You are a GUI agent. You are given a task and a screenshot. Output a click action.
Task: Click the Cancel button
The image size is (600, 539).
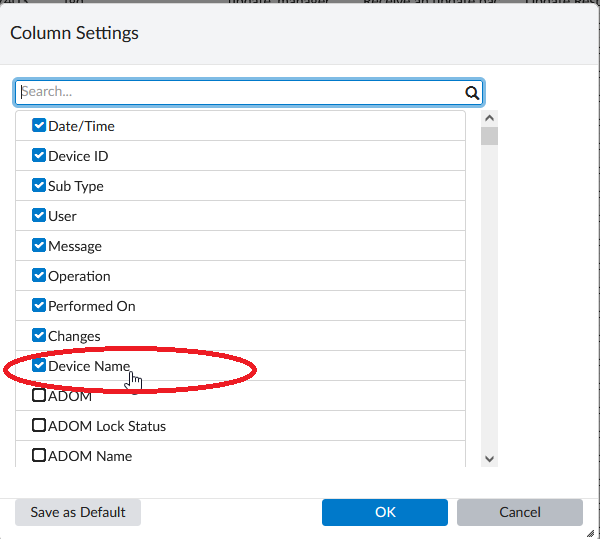coord(520,512)
